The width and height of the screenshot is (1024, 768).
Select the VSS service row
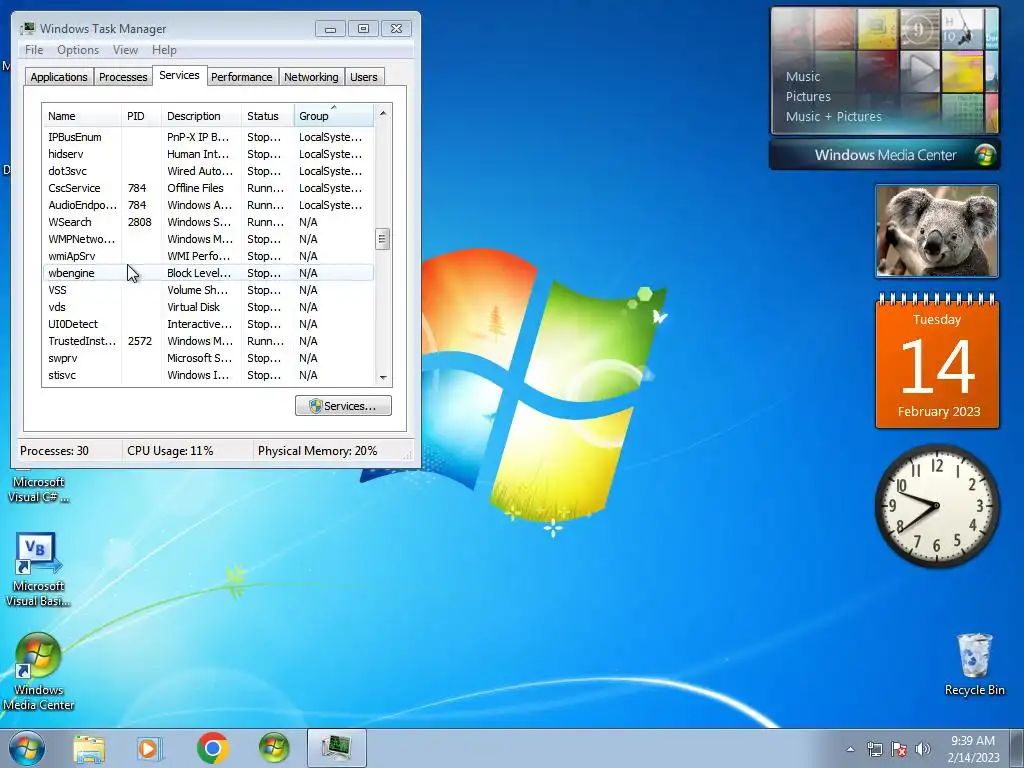tap(208, 290)
